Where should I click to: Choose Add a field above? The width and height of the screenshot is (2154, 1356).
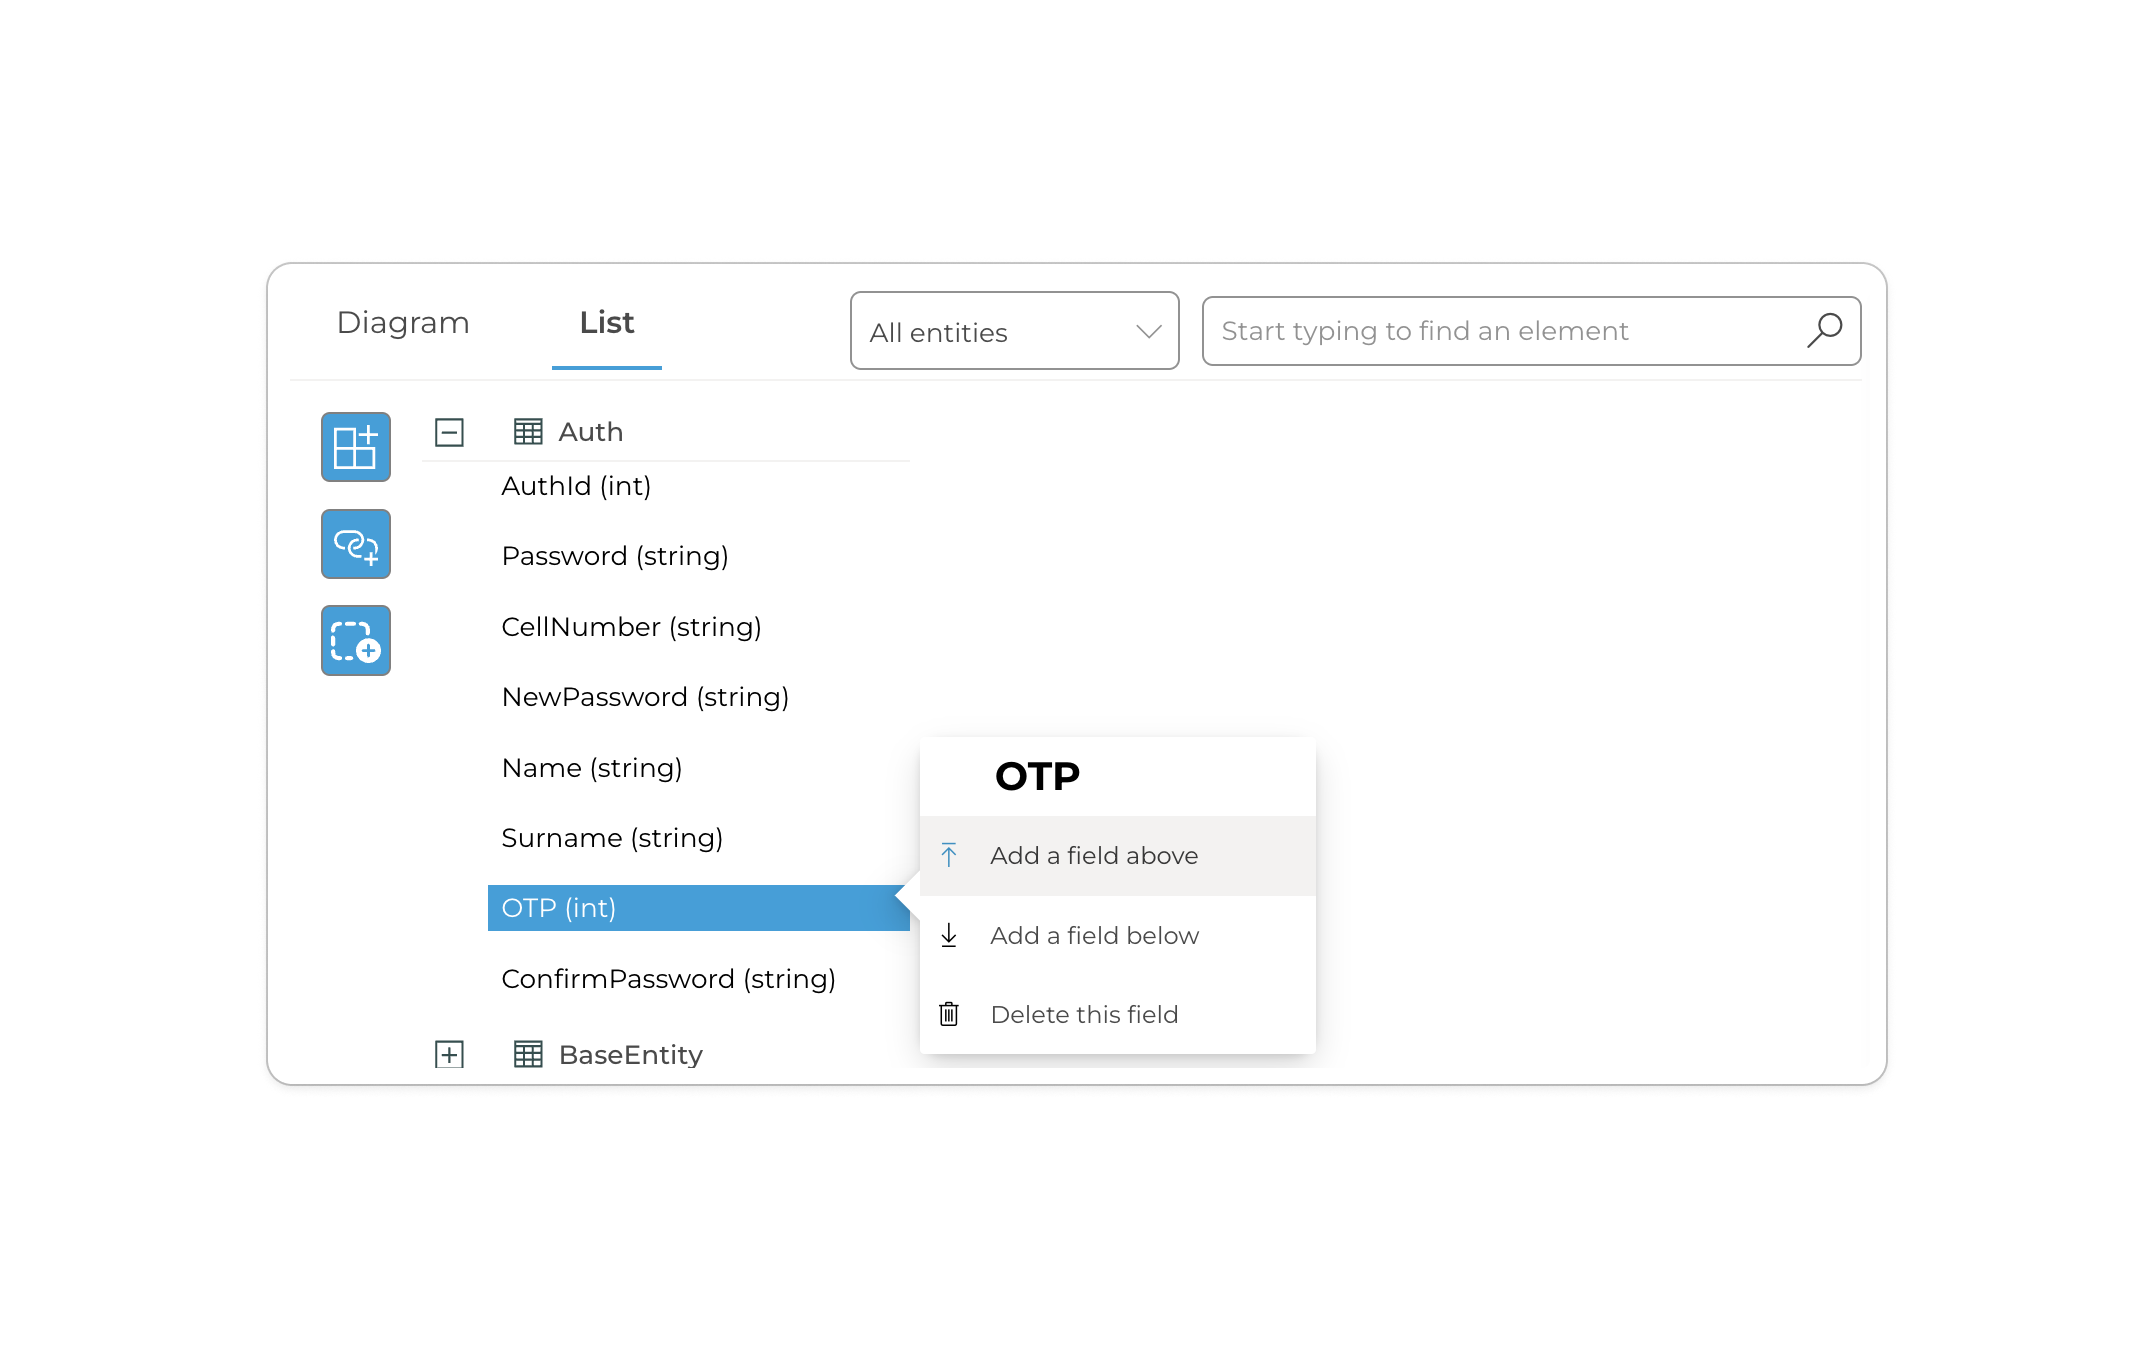pyautogui.click(x=1094, y=856)
